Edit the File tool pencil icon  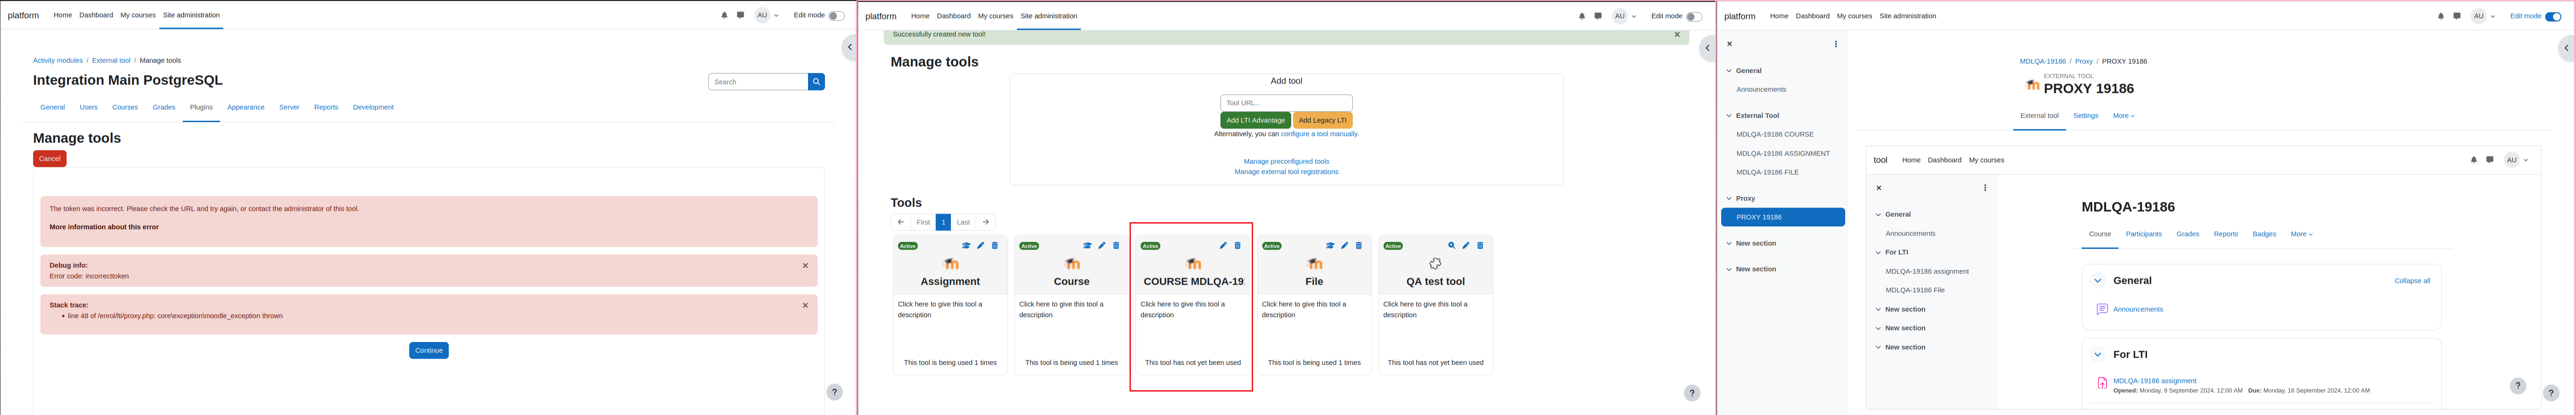(x=1344, y=245)
